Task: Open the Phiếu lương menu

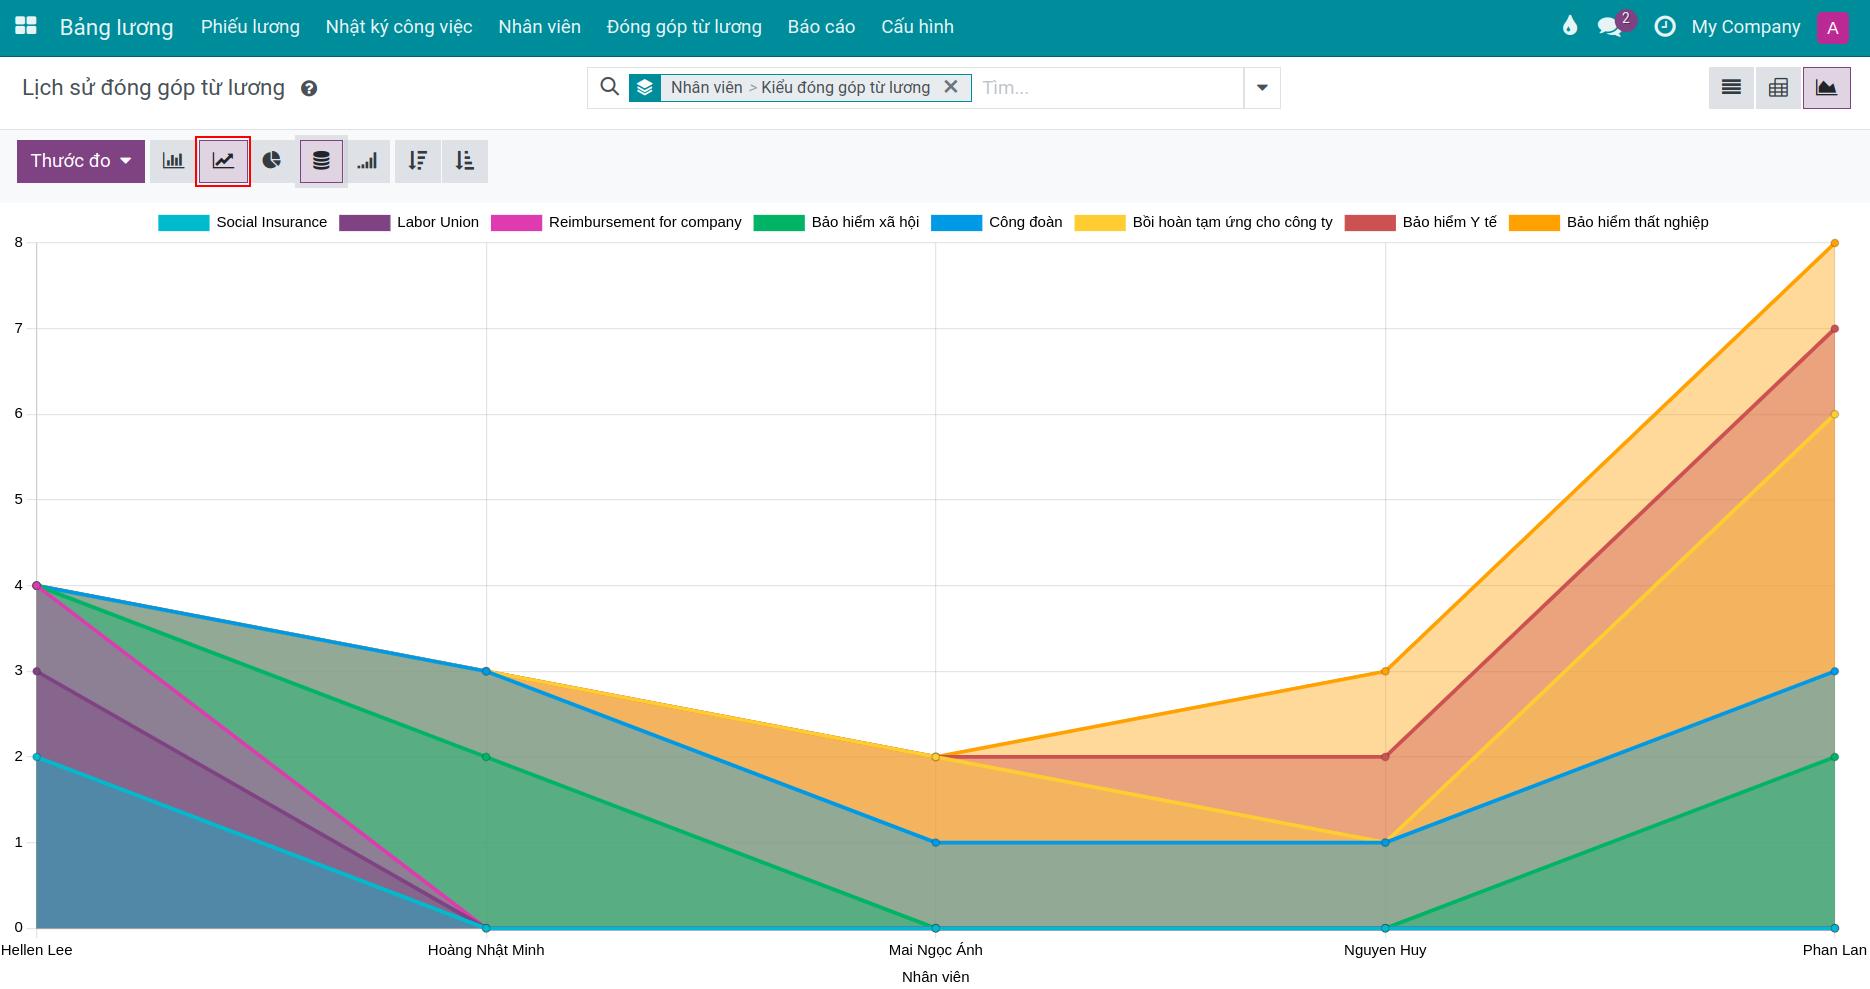Action: pyautogui.click(x=250, y=27)
